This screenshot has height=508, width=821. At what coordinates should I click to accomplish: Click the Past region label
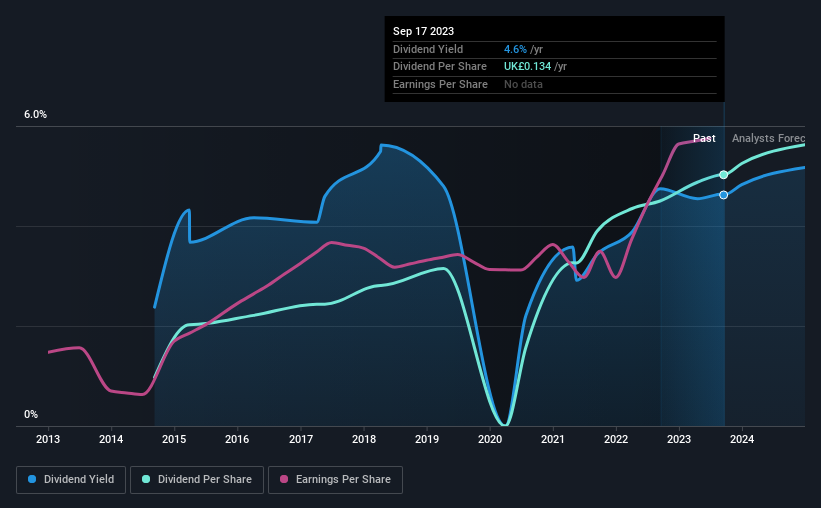tap(704, 138)
